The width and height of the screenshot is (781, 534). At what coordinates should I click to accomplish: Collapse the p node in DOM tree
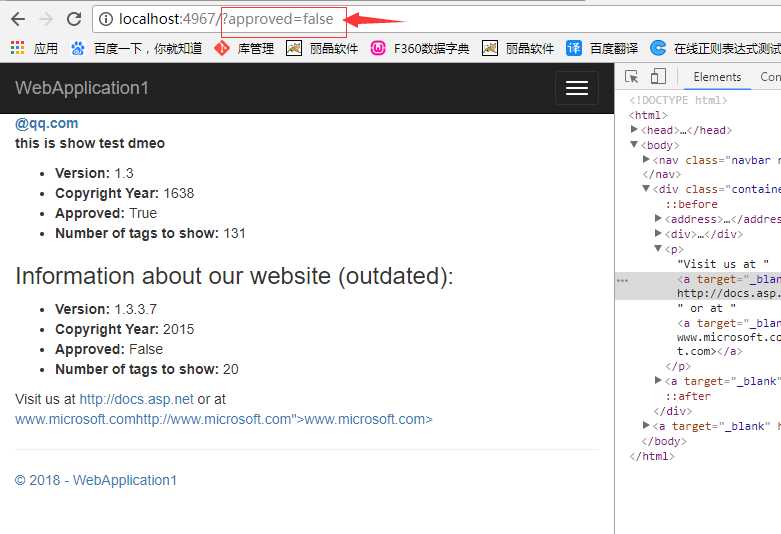(658, 248)
